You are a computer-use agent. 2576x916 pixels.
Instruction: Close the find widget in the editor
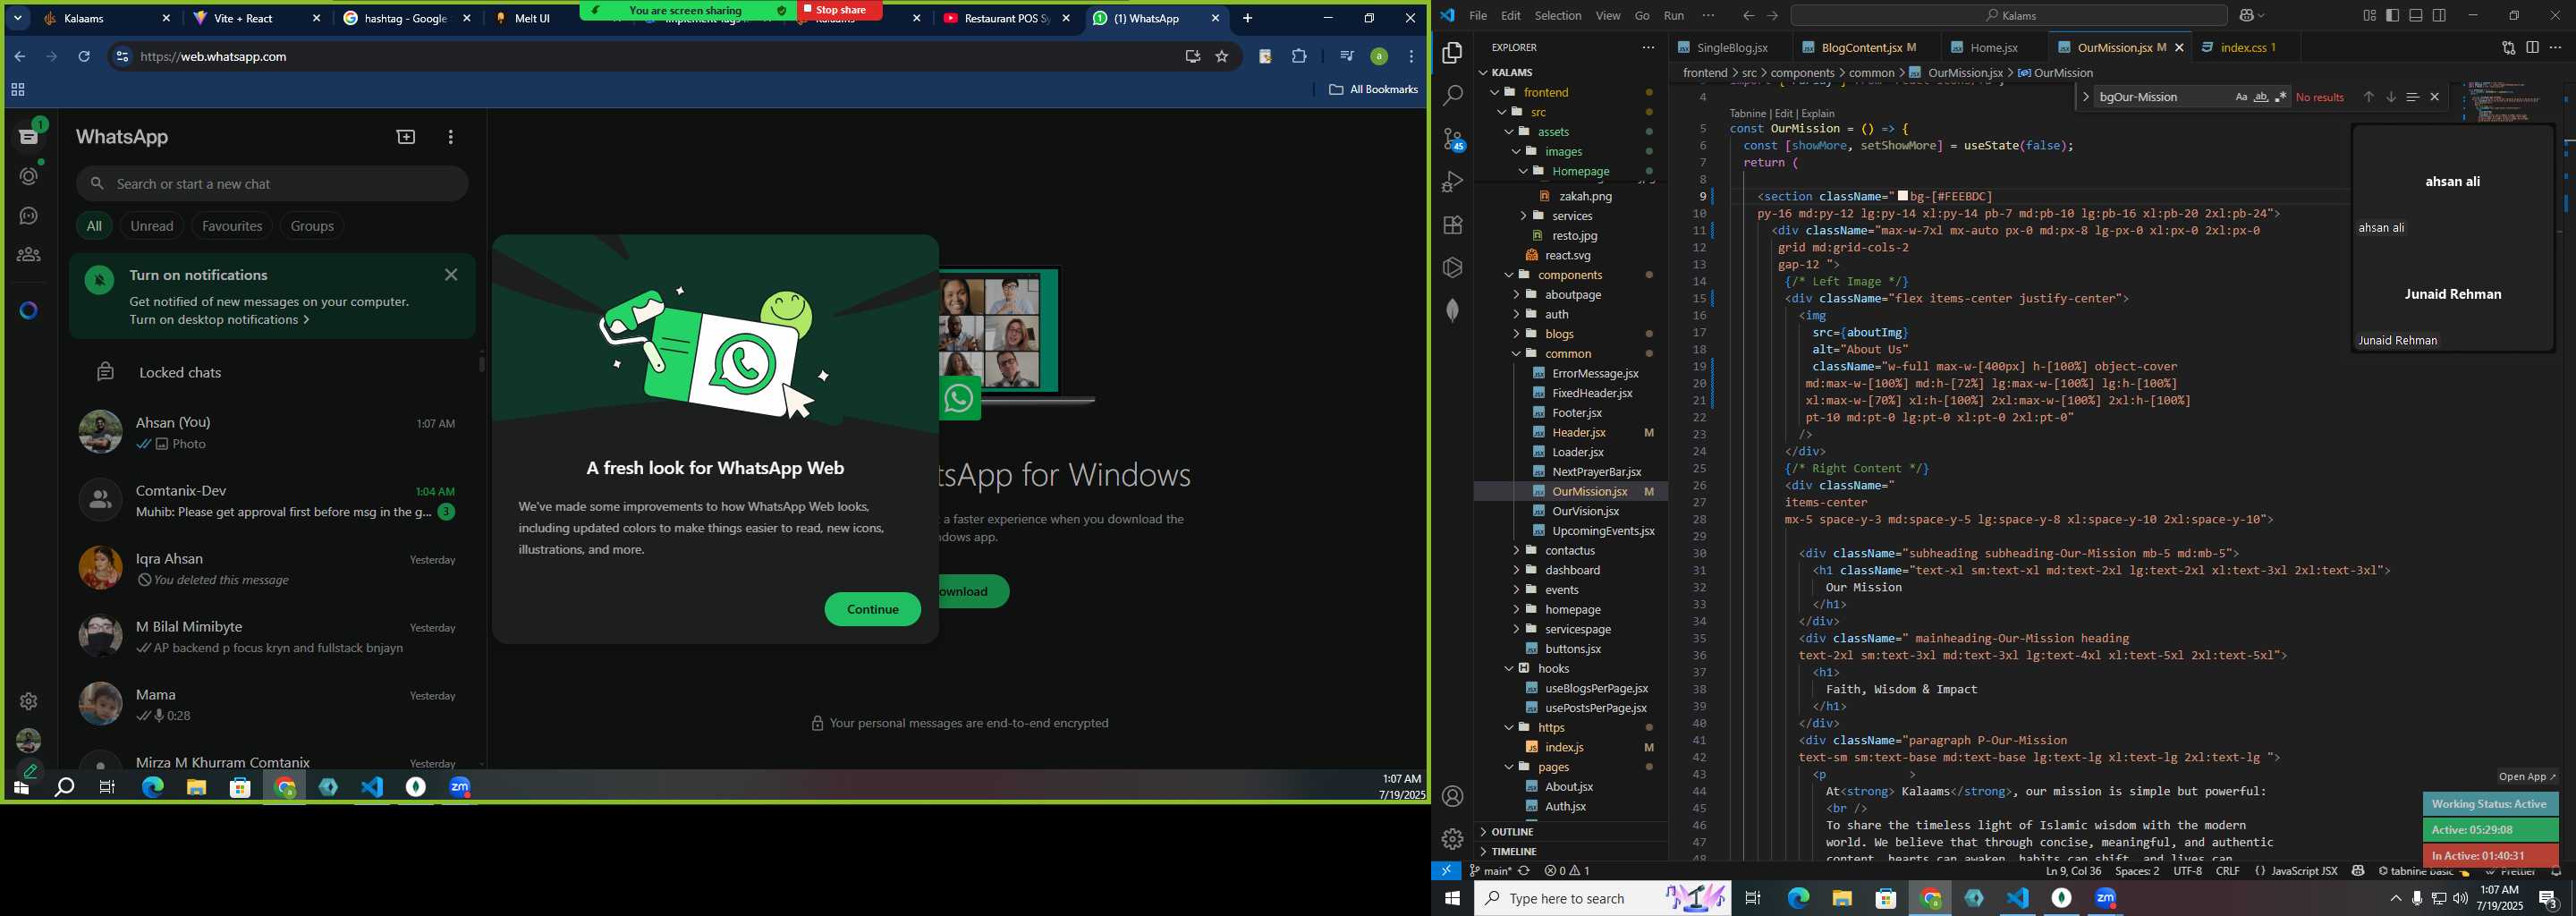click(x=2434, y=97)
